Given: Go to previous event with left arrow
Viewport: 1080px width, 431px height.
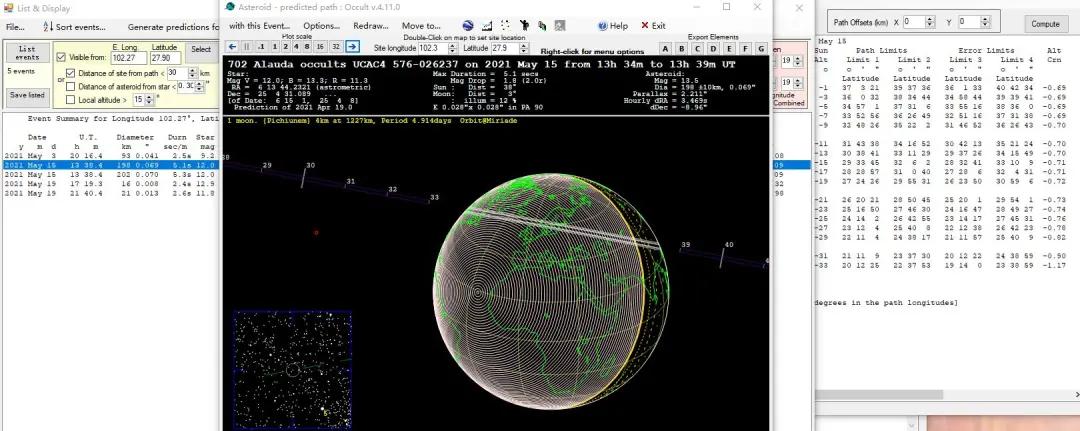Looking at the screenshot, I should pyautogui.click(x=233, y=47).
